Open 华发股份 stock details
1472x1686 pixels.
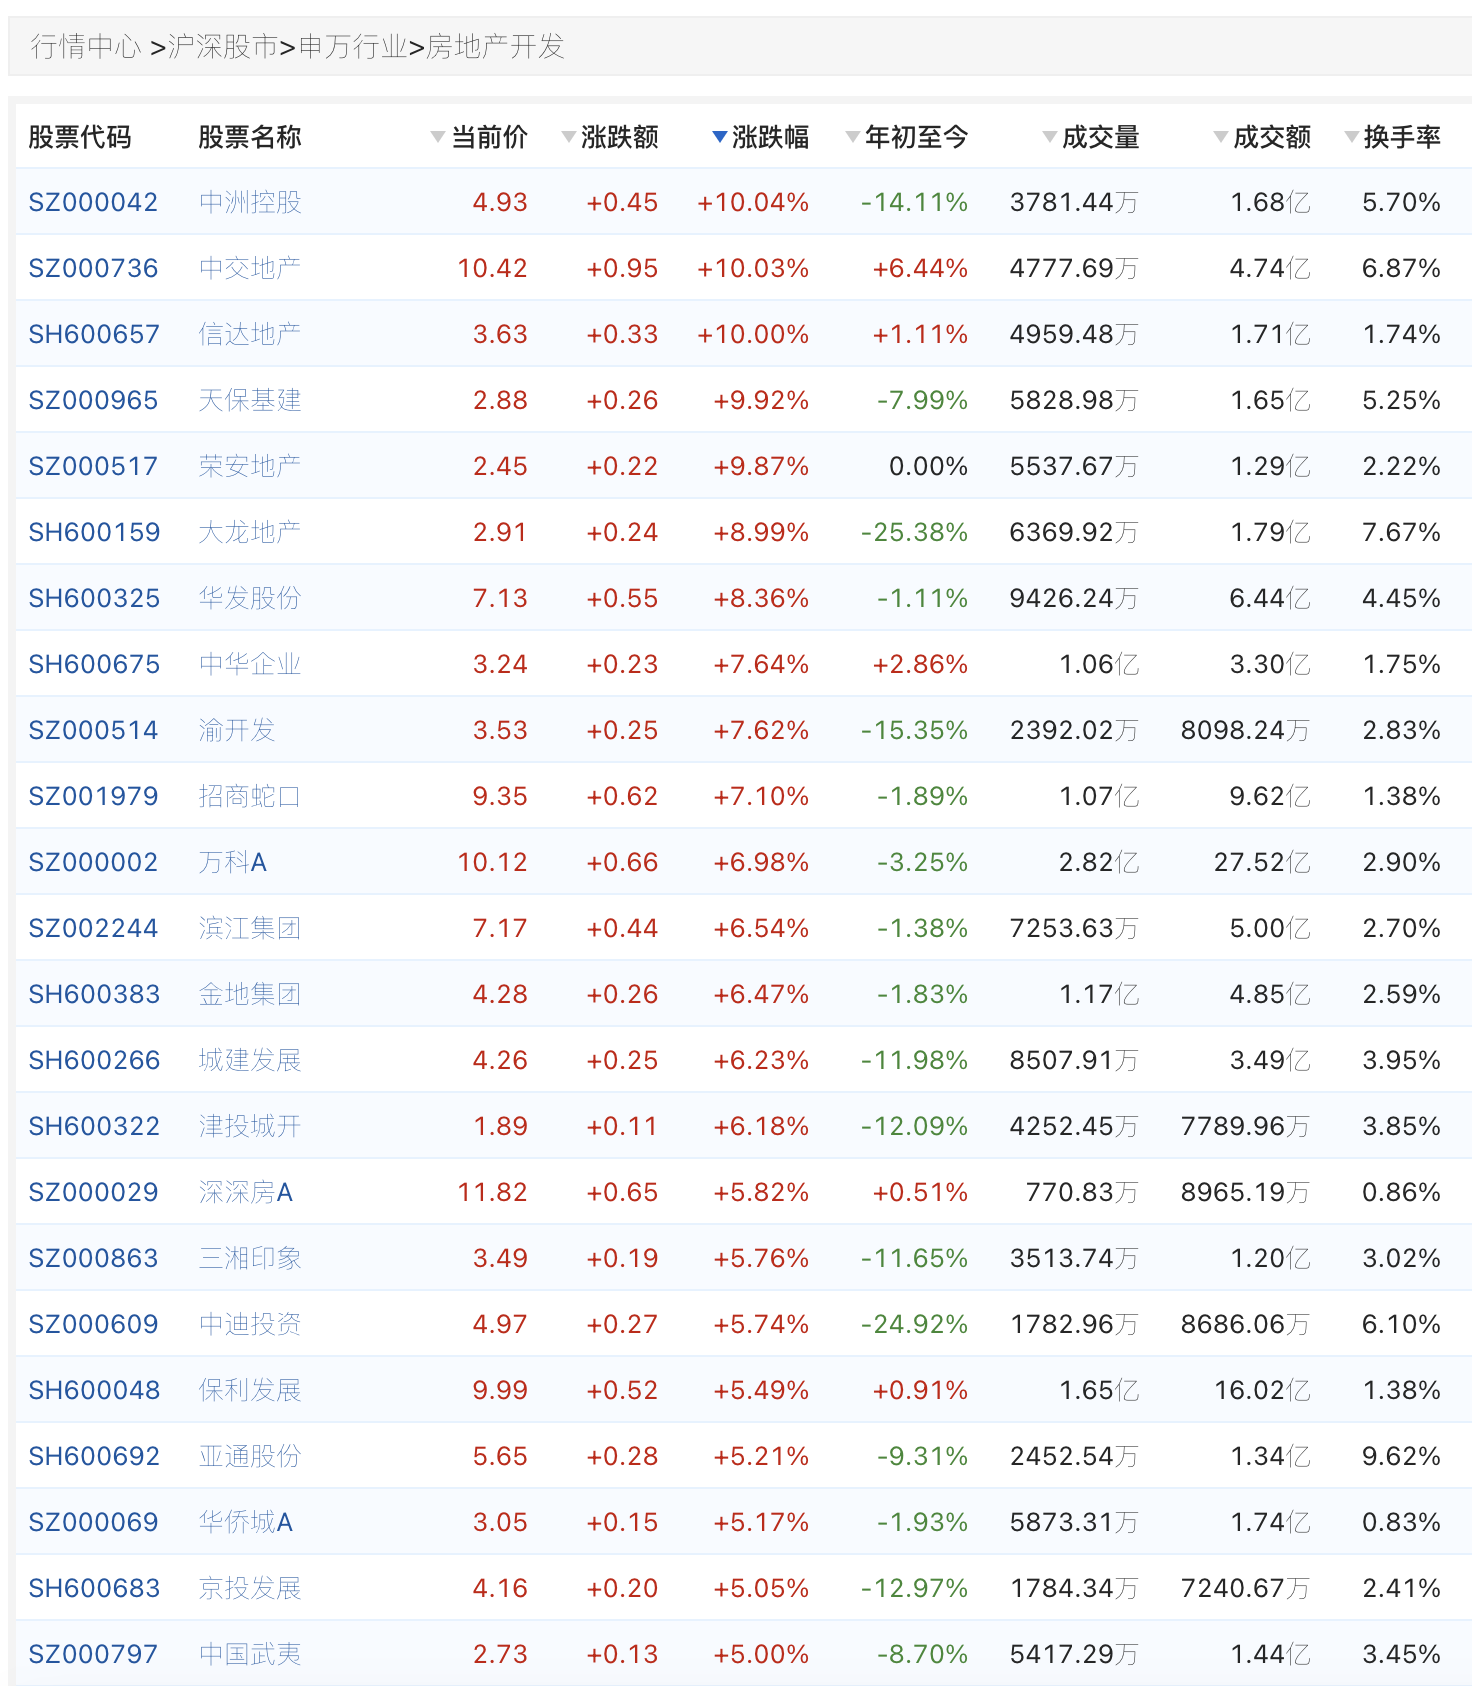point(250,598)
